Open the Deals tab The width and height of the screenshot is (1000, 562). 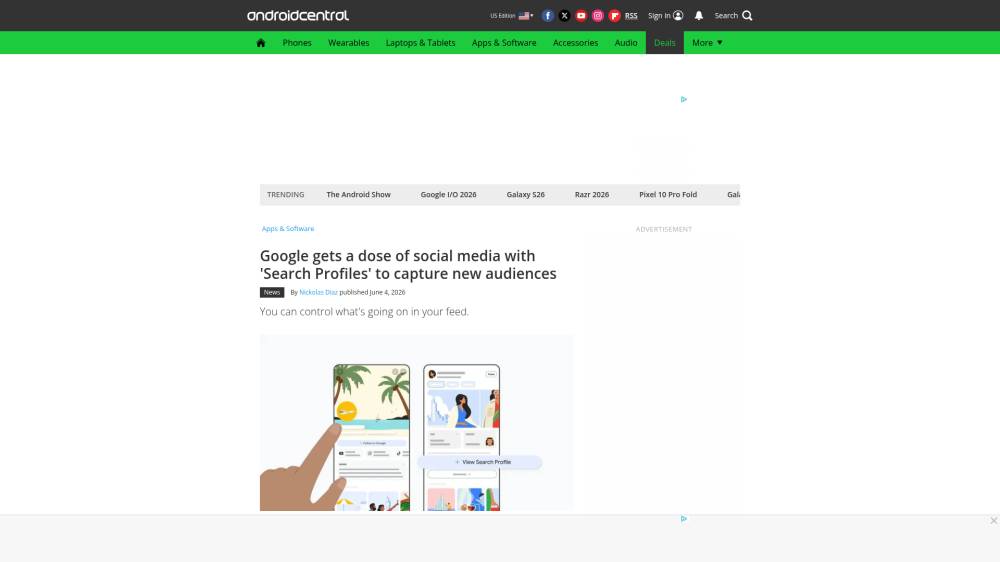665,43
